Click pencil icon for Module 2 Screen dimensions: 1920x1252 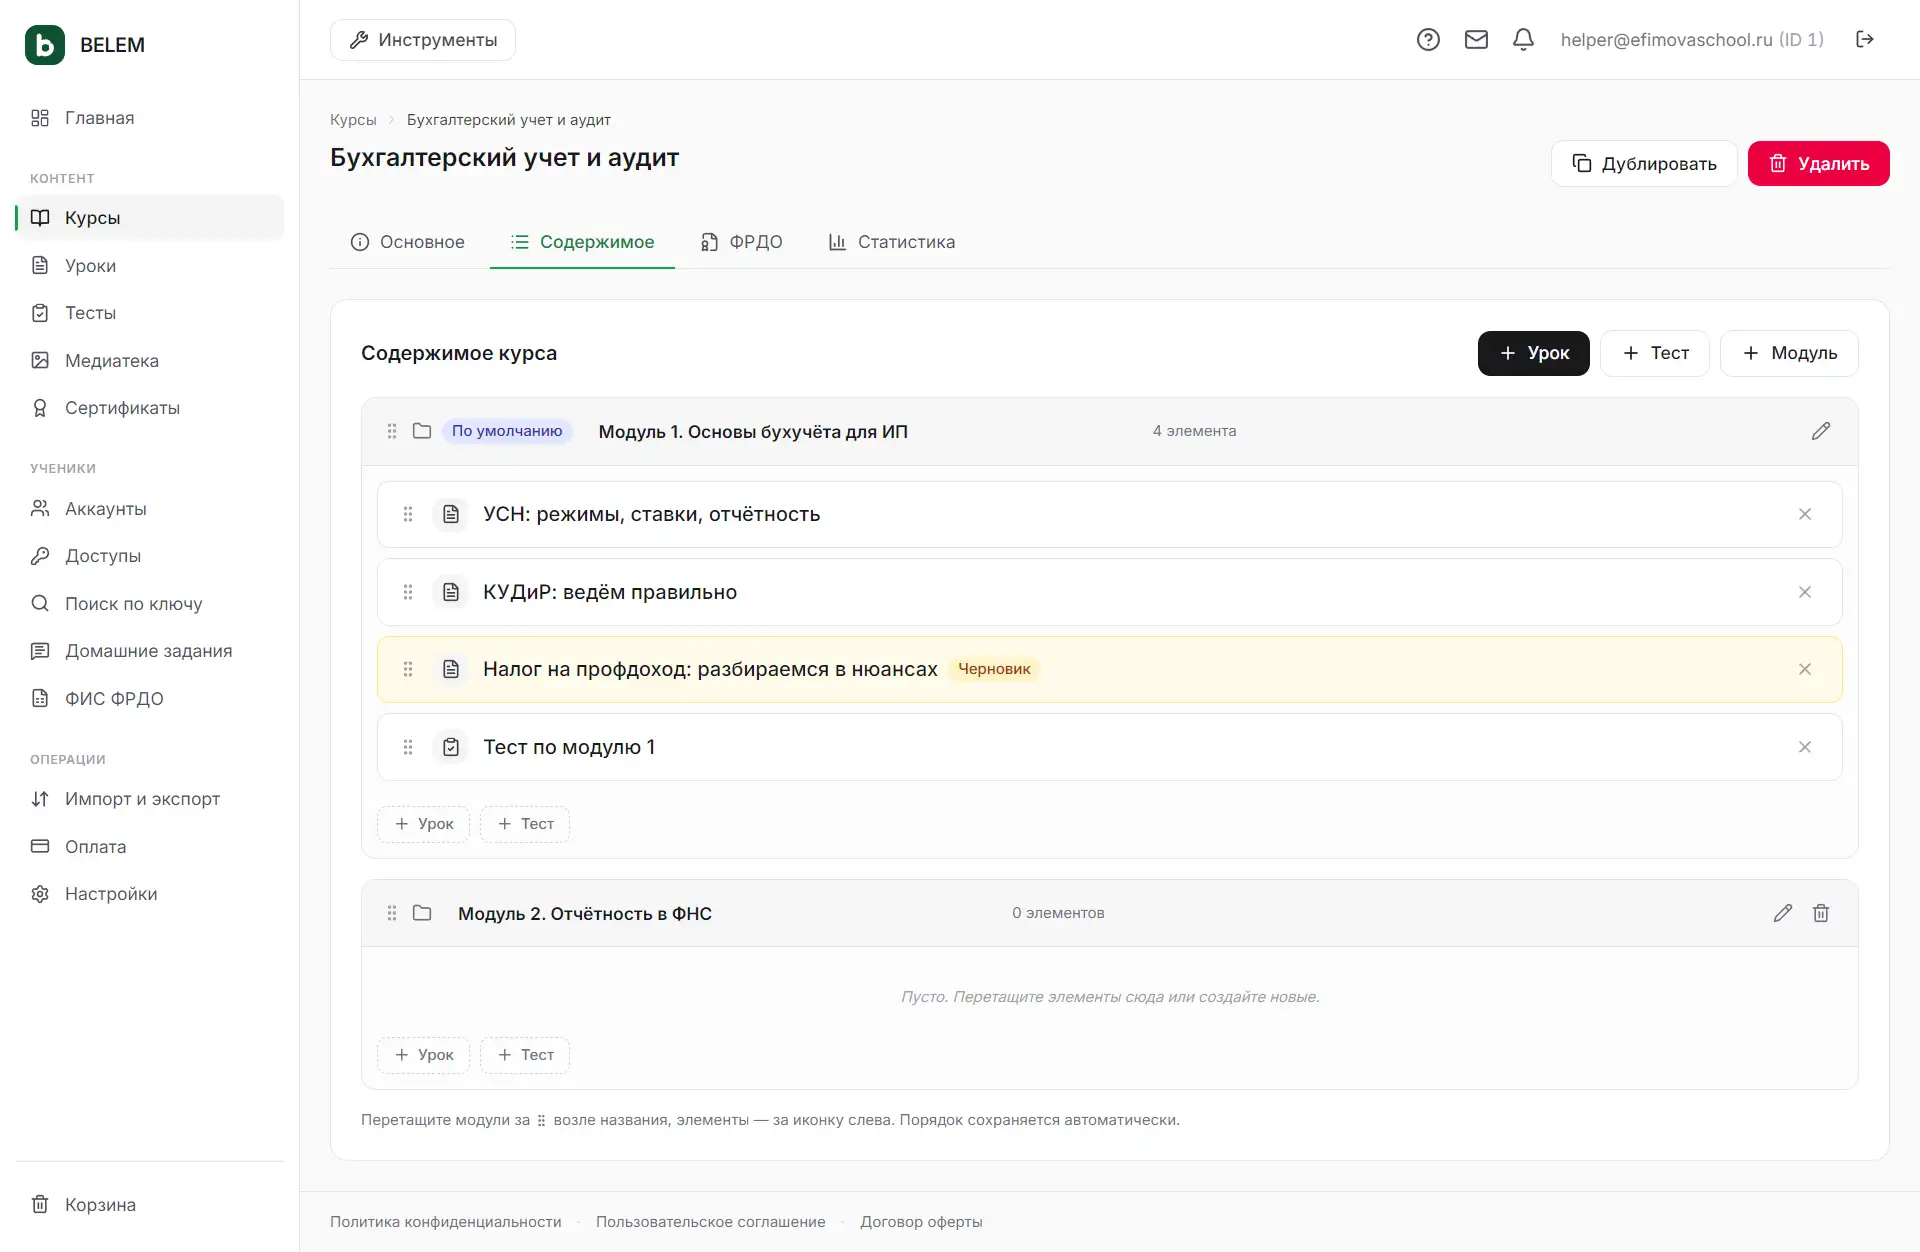1783,913
